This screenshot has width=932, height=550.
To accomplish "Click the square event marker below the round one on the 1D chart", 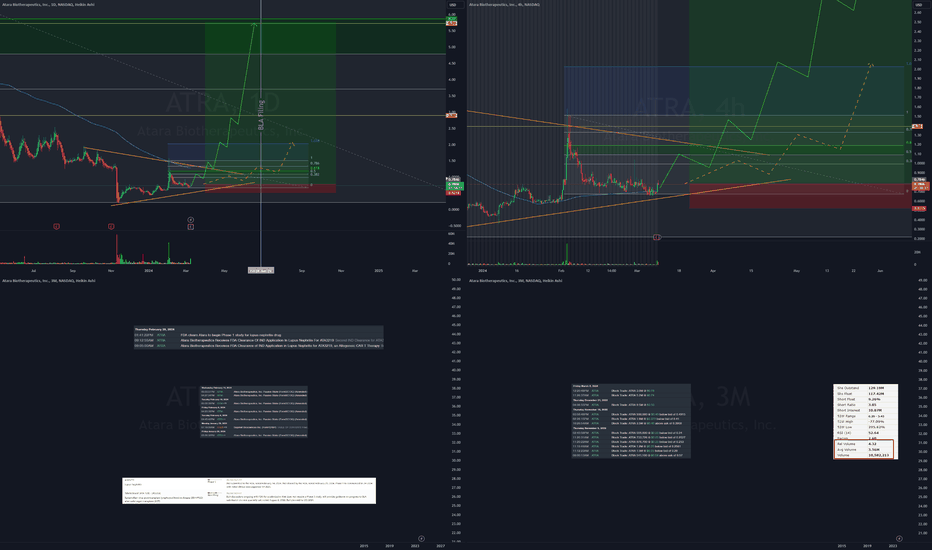I will pyautogui.click(x=190, y=227).
